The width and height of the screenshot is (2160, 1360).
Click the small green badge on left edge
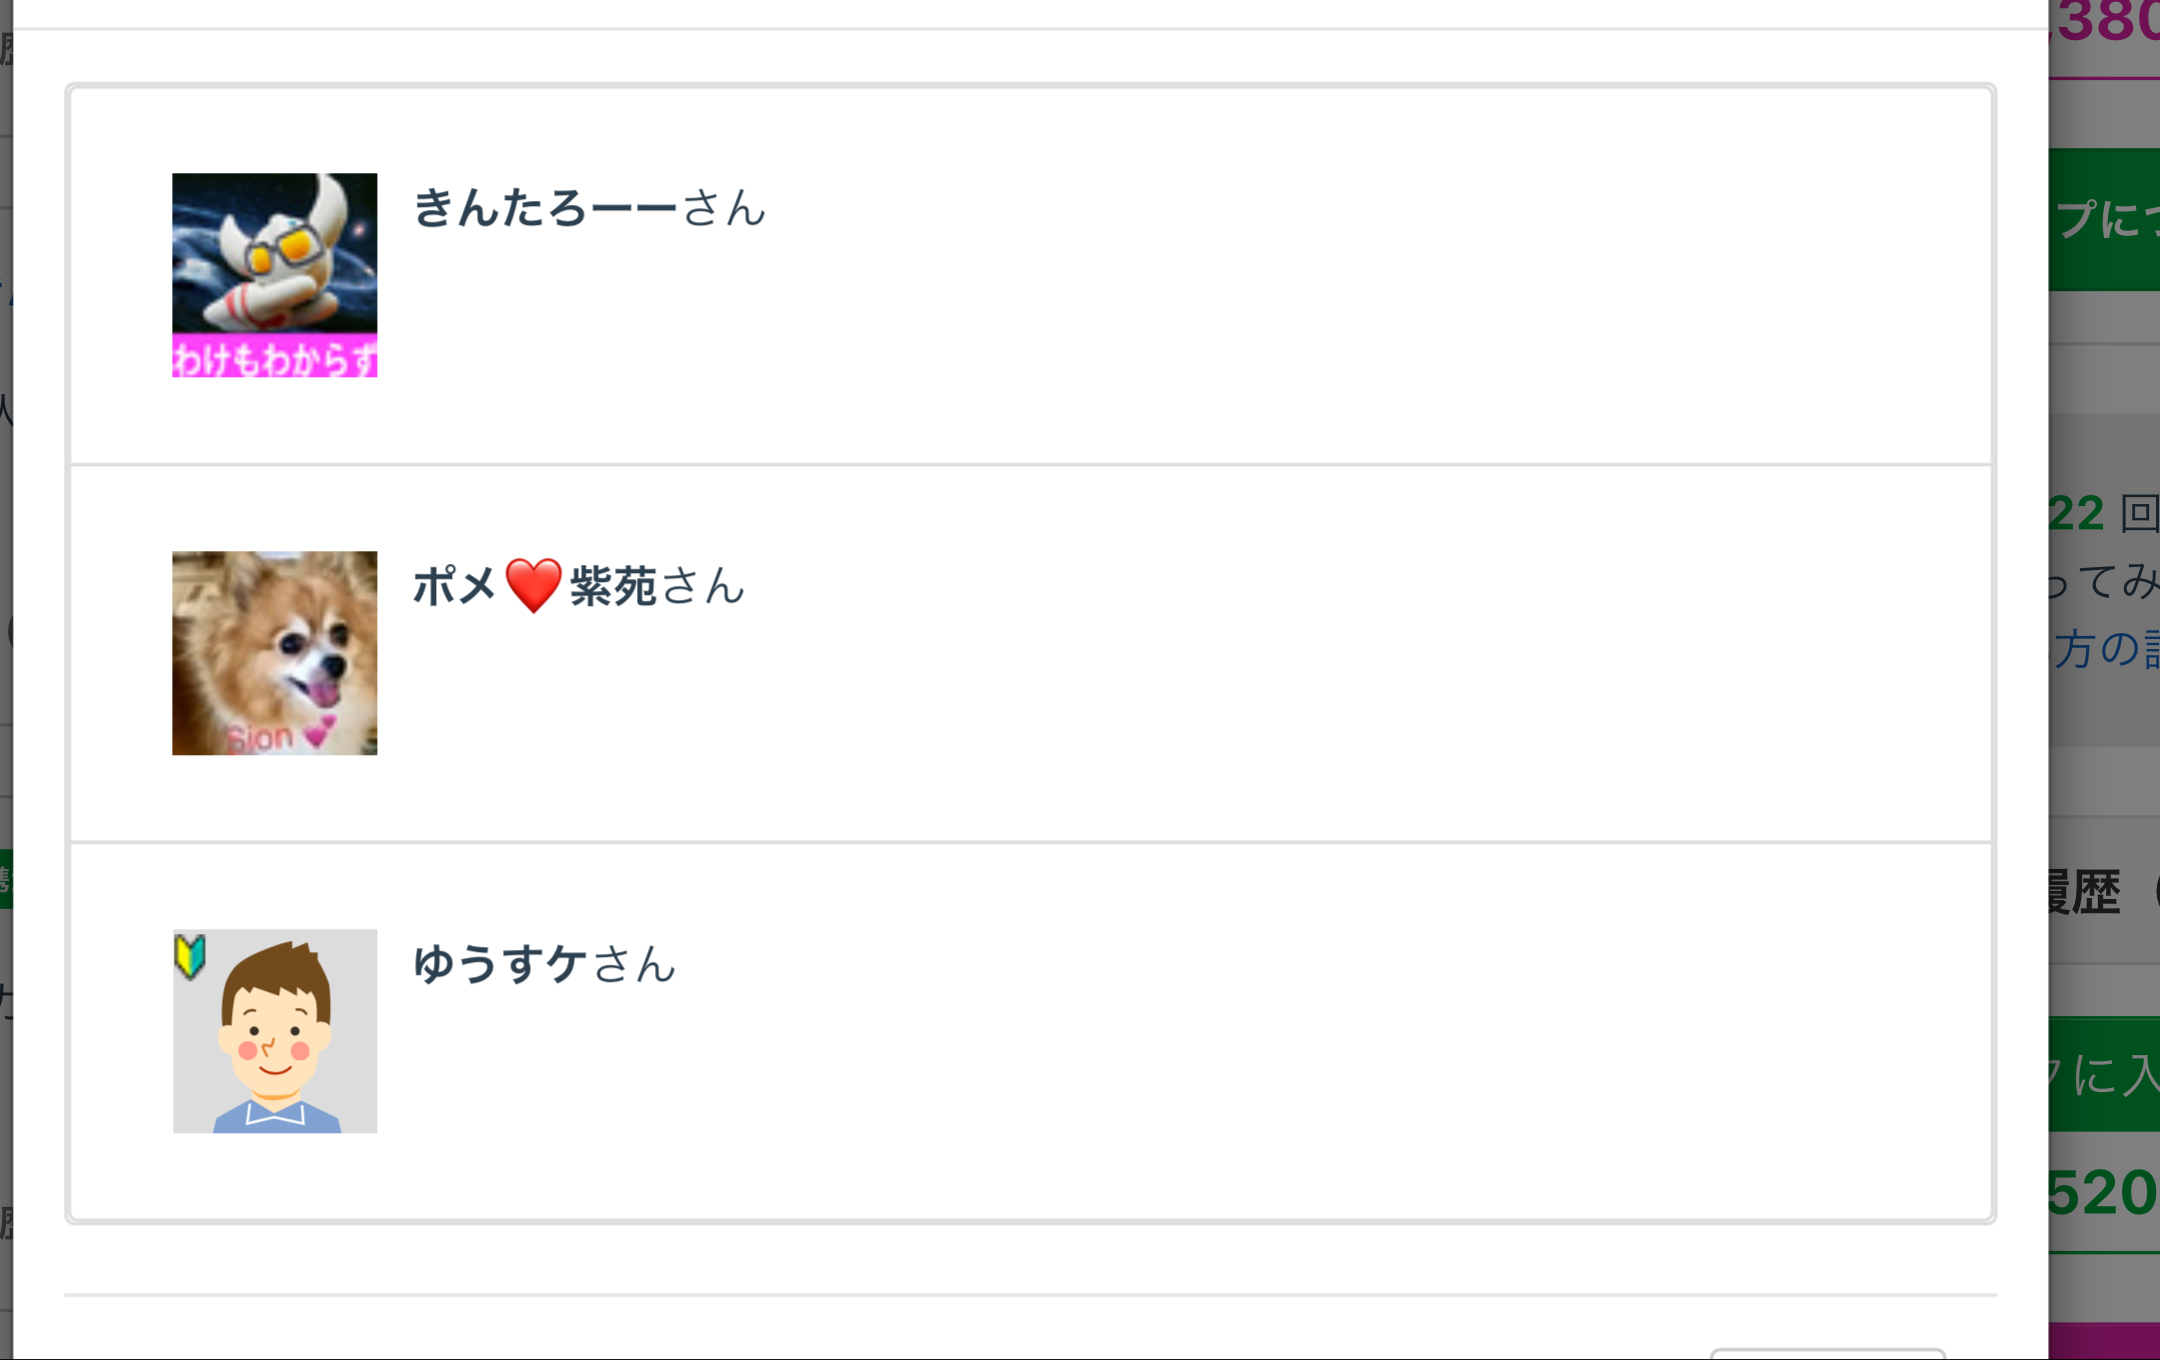click(x=6, y=879)
